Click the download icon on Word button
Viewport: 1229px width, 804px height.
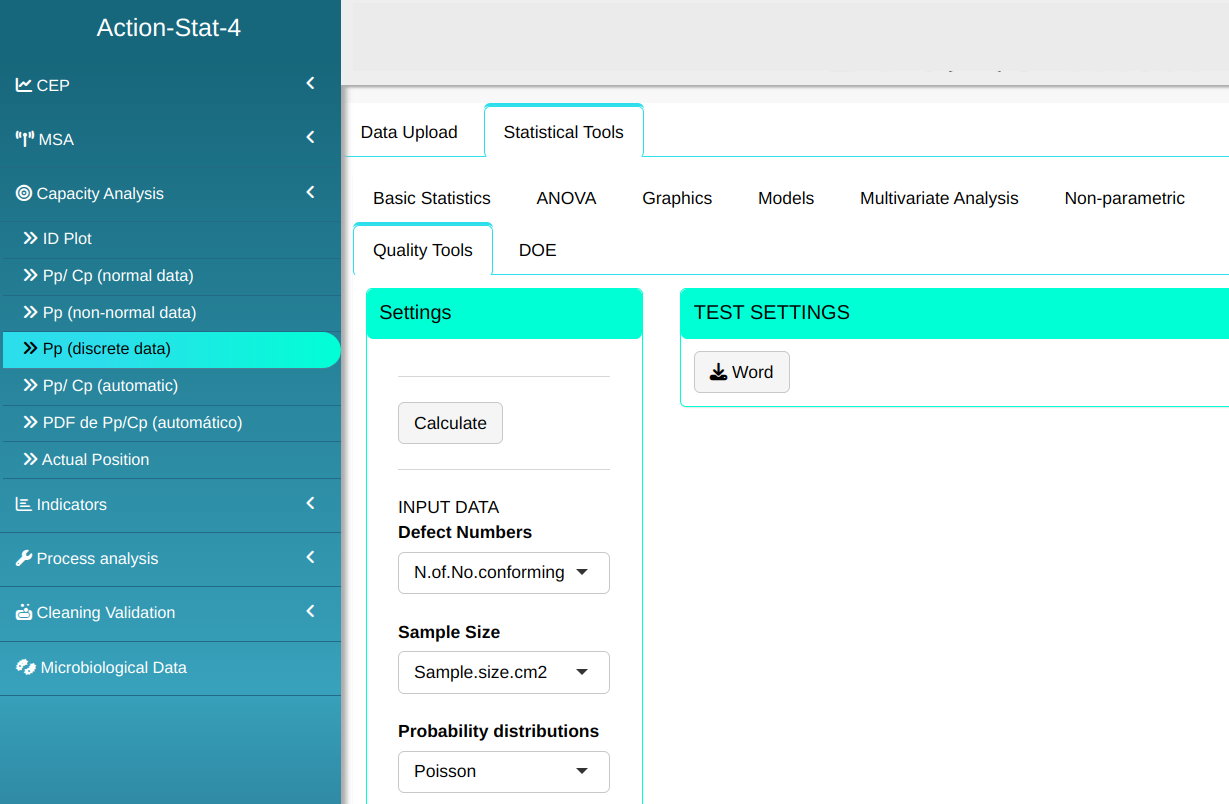click(718, 372)
